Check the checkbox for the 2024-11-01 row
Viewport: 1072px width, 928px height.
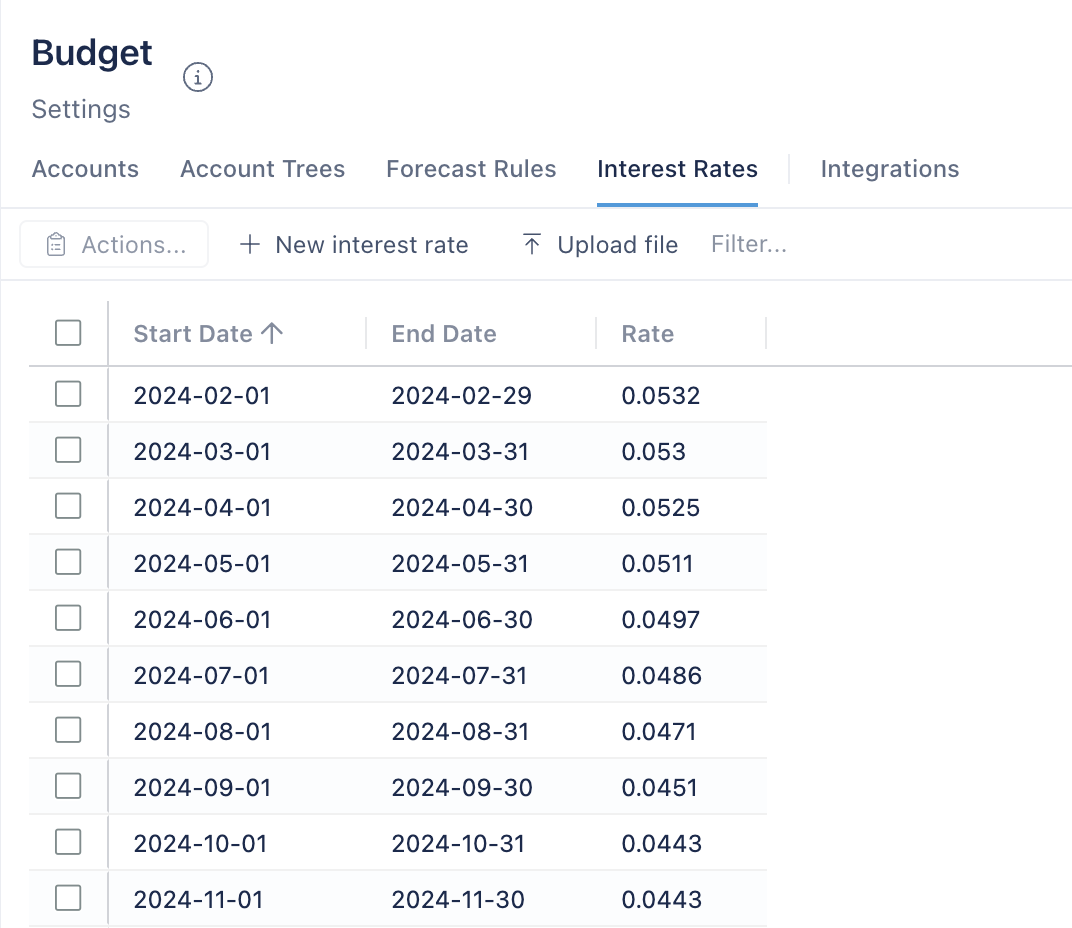pyautogui.click(x=67, y=899)
